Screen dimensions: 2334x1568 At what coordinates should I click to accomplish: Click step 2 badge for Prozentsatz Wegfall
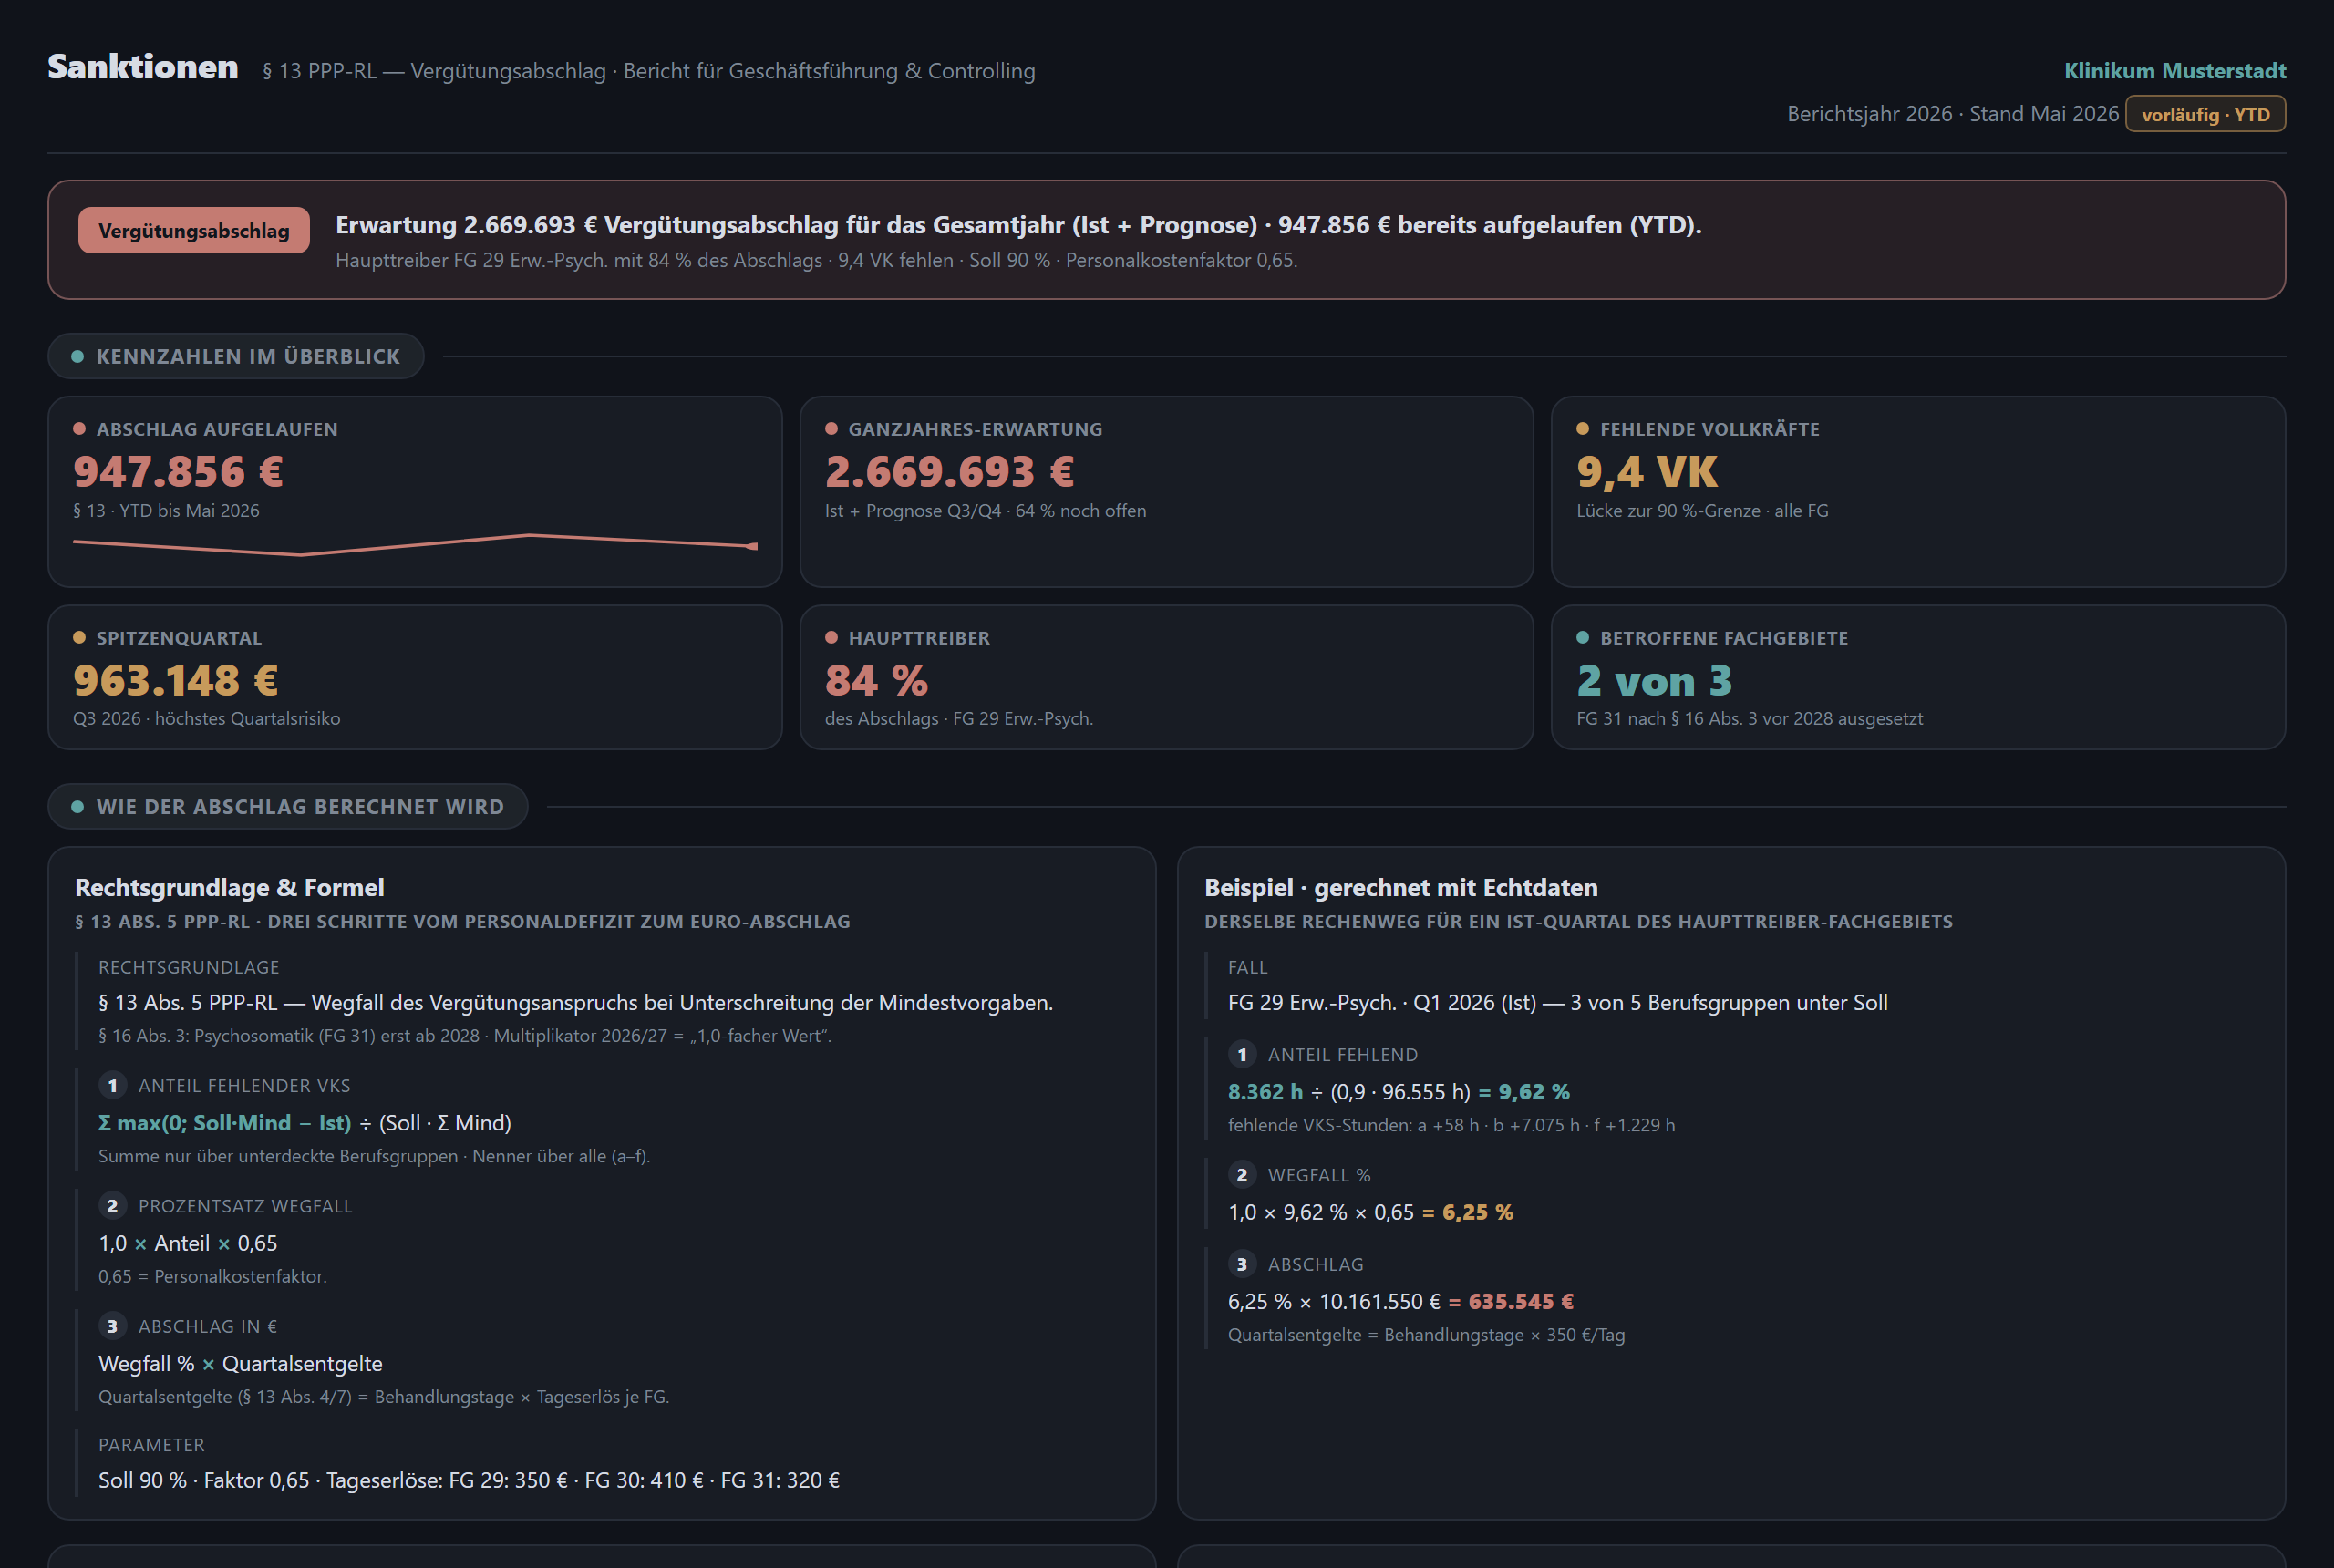pyautogui.click(x=112, y=1206)
